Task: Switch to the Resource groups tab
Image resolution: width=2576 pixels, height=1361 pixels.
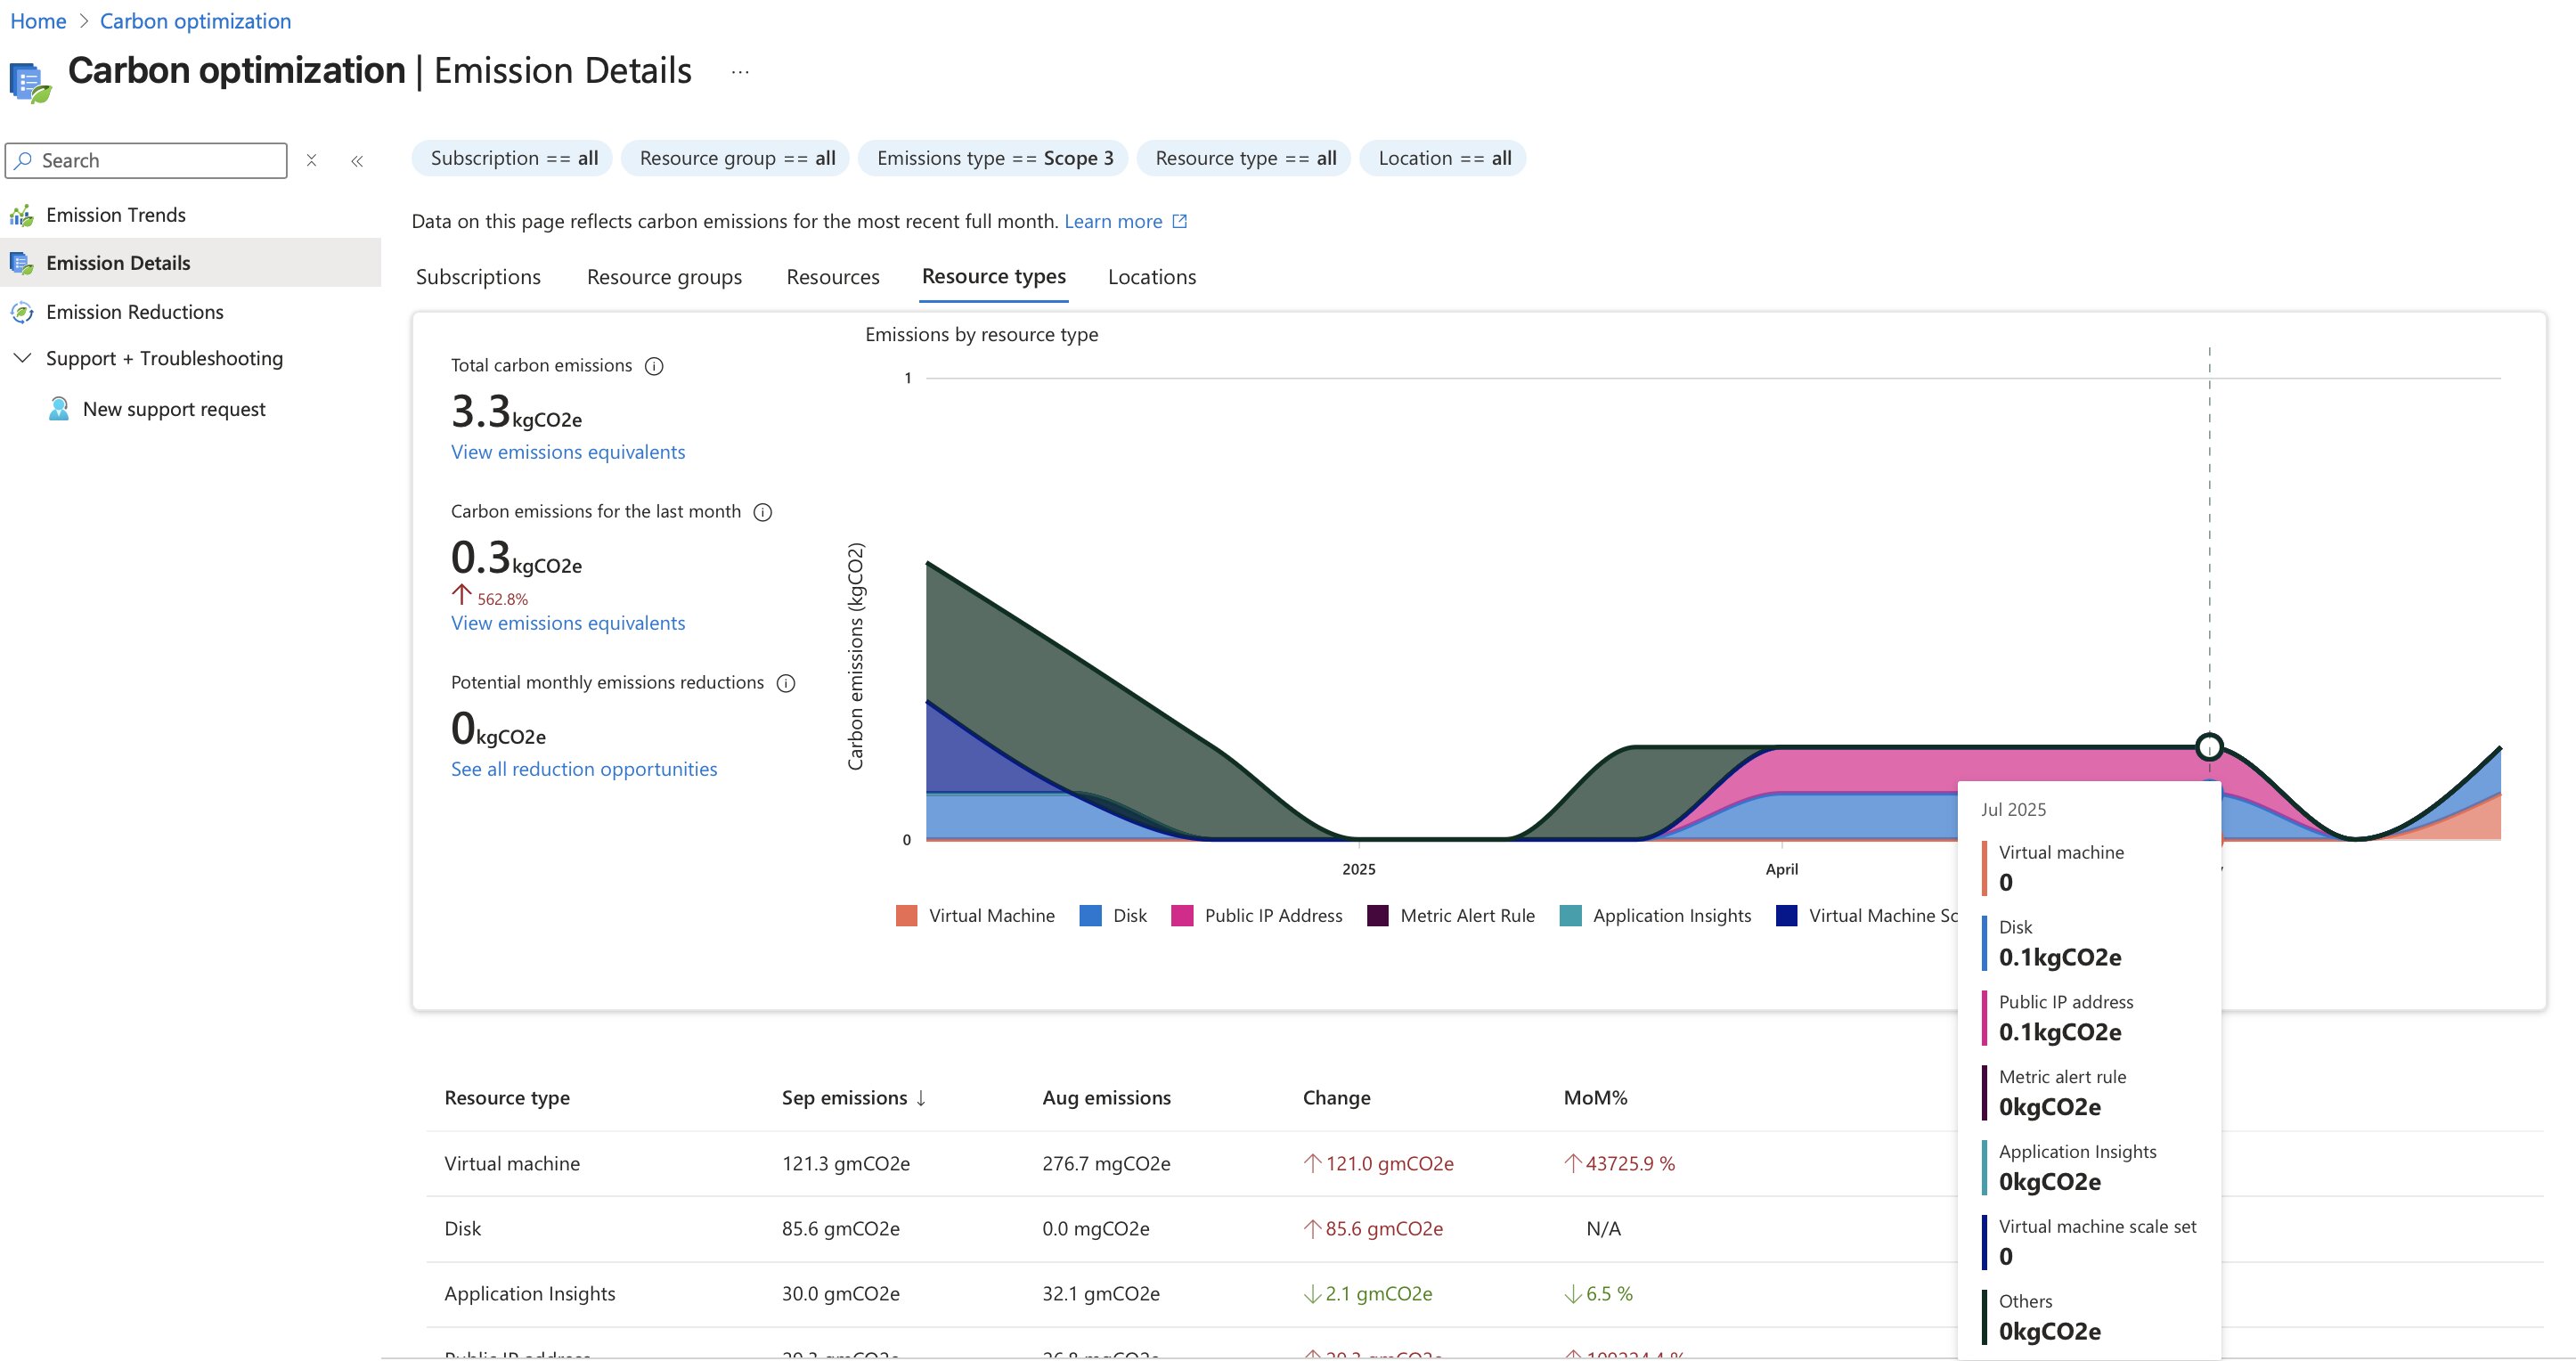Action: 664,277
